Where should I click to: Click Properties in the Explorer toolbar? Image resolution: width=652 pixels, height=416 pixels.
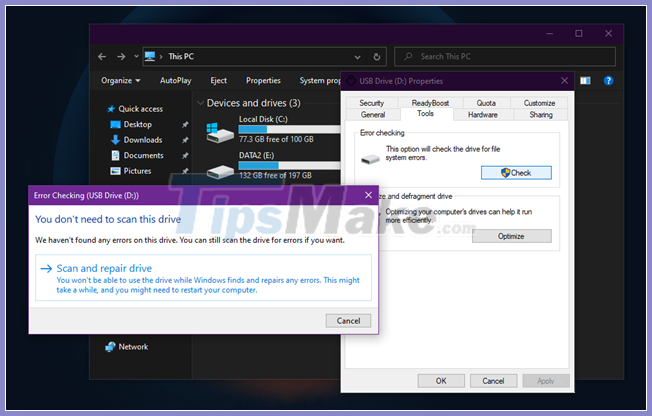click(263, 81)
